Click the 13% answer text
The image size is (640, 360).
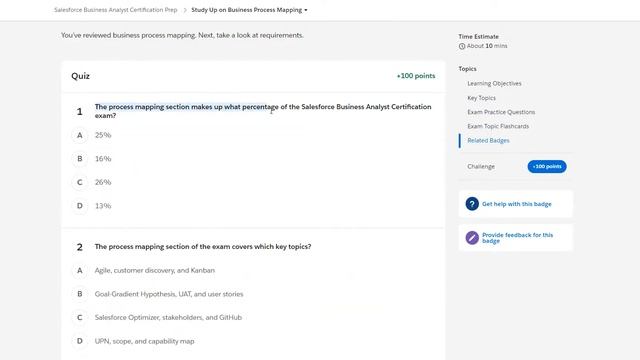(x=103, y=206)
